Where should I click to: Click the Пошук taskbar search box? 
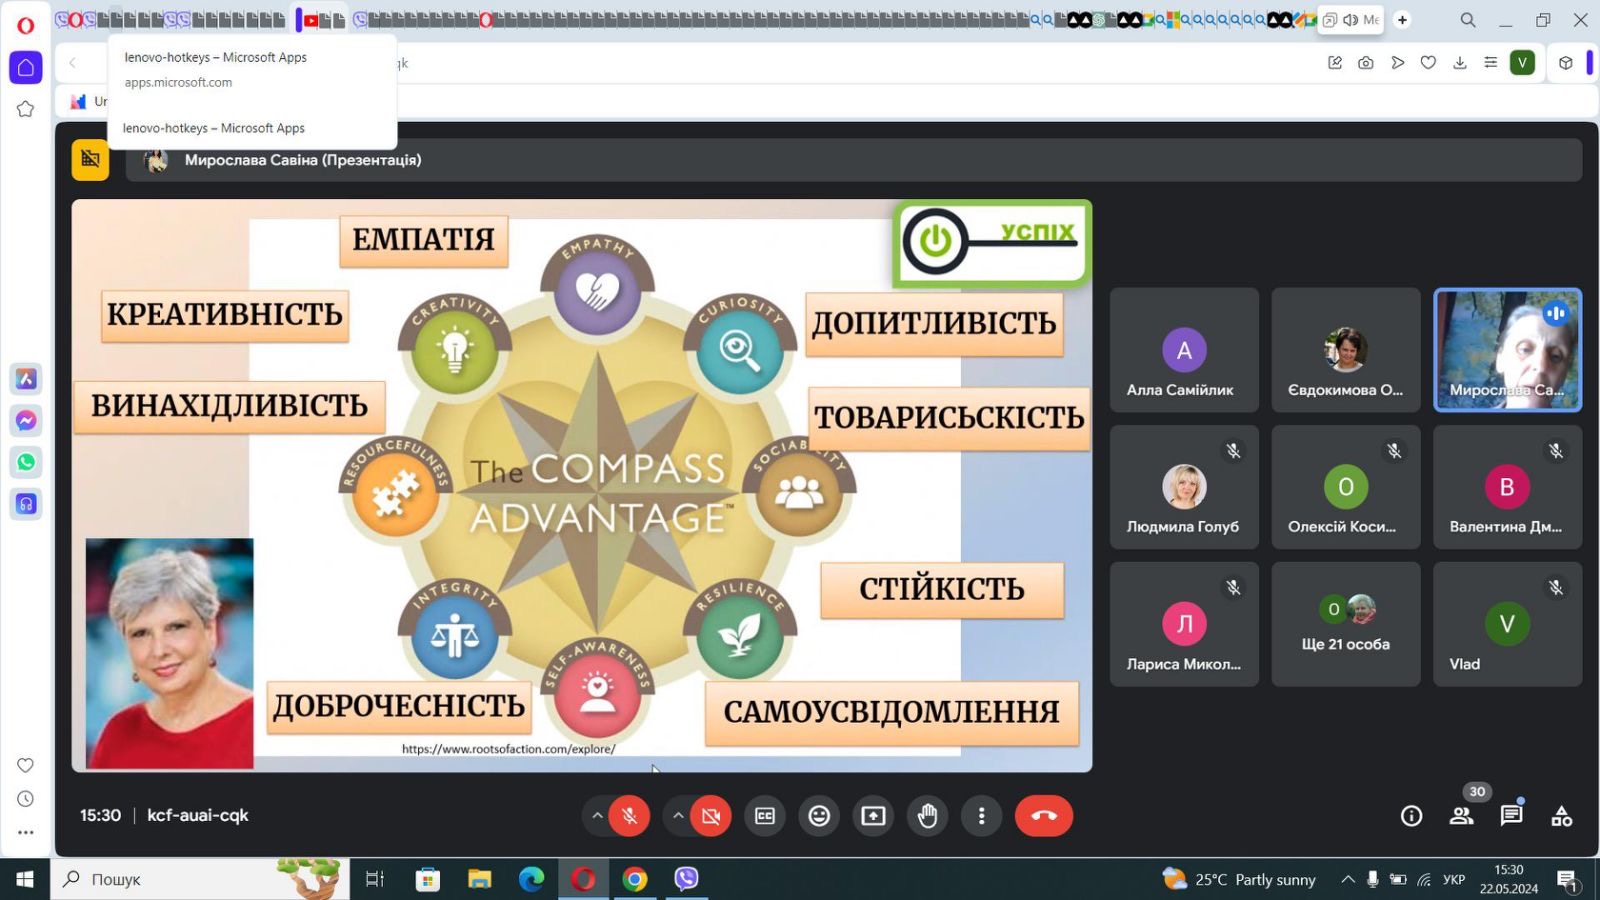(x=200, y=879)
